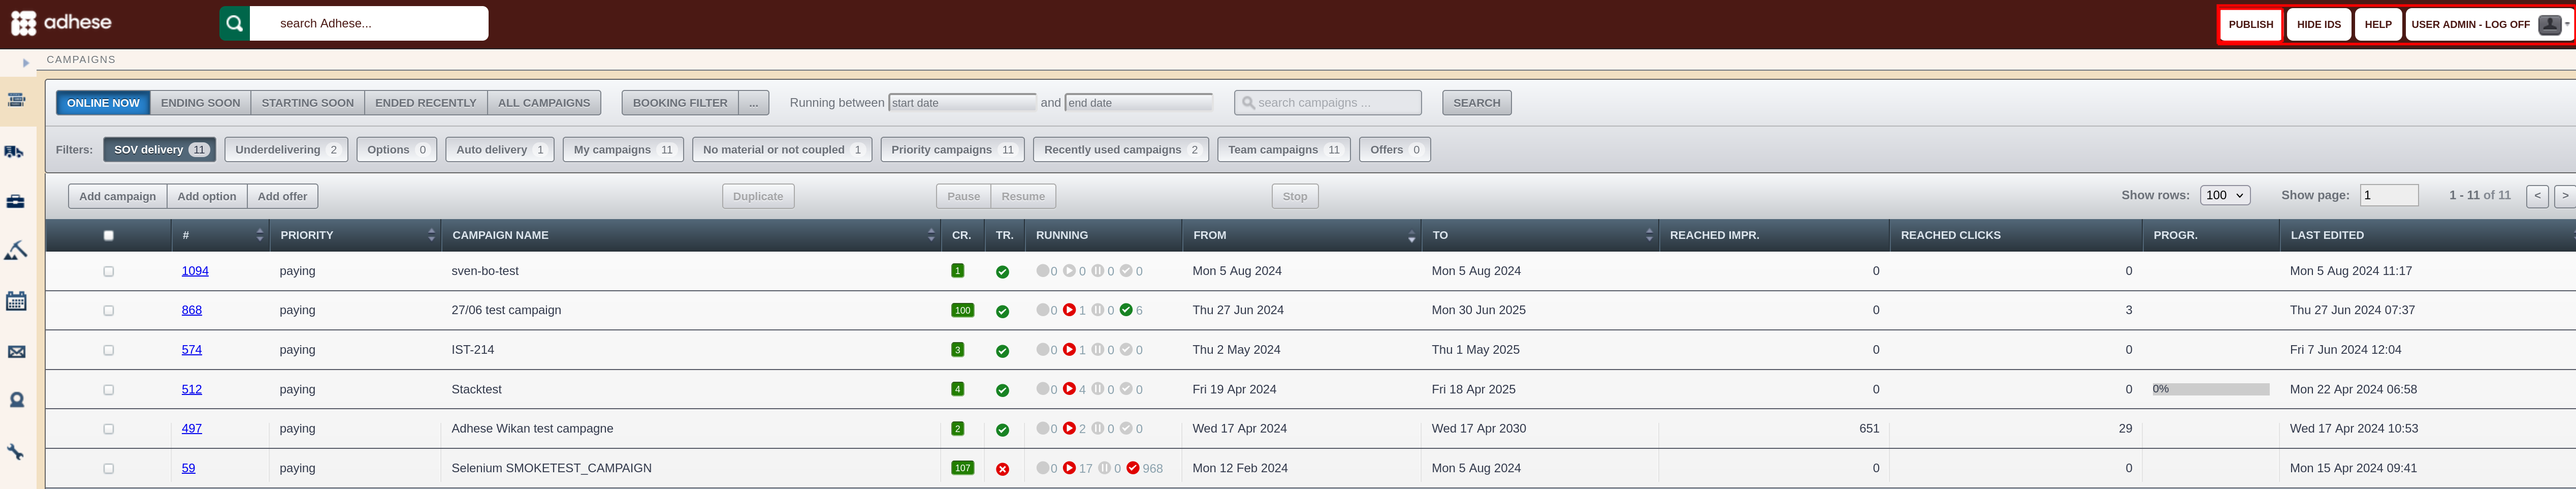Image resolution: width=2576 pixels, height=489 pixels.
Task: Click the user avatar icon in header
Action: (x=2549, y=25)
